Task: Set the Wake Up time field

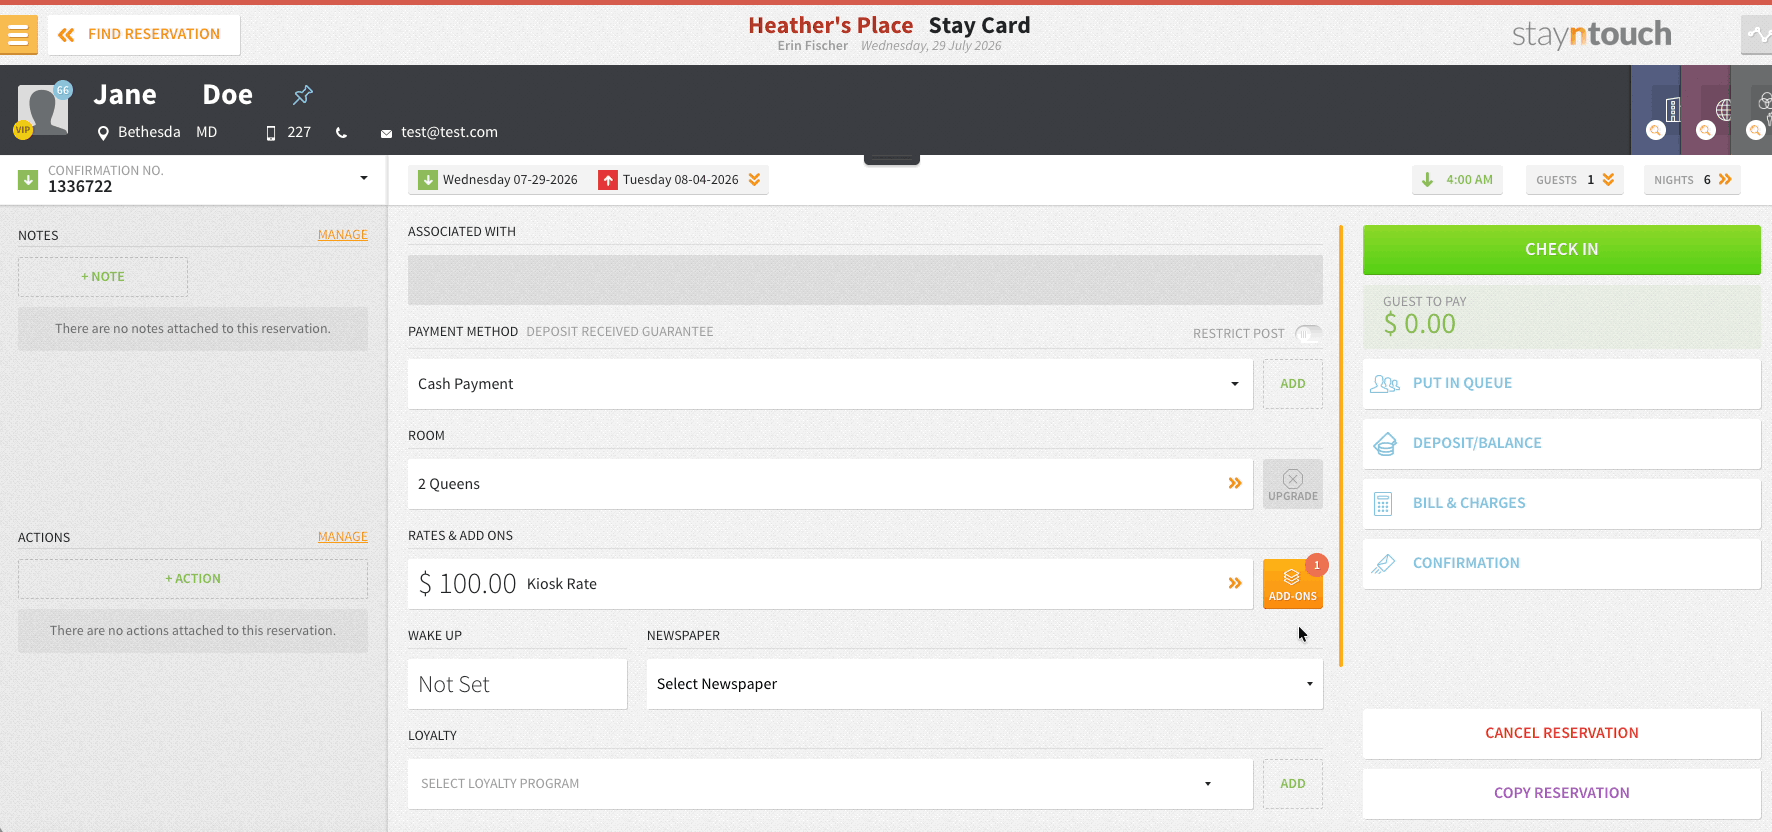Action: [x=517, y=684]
